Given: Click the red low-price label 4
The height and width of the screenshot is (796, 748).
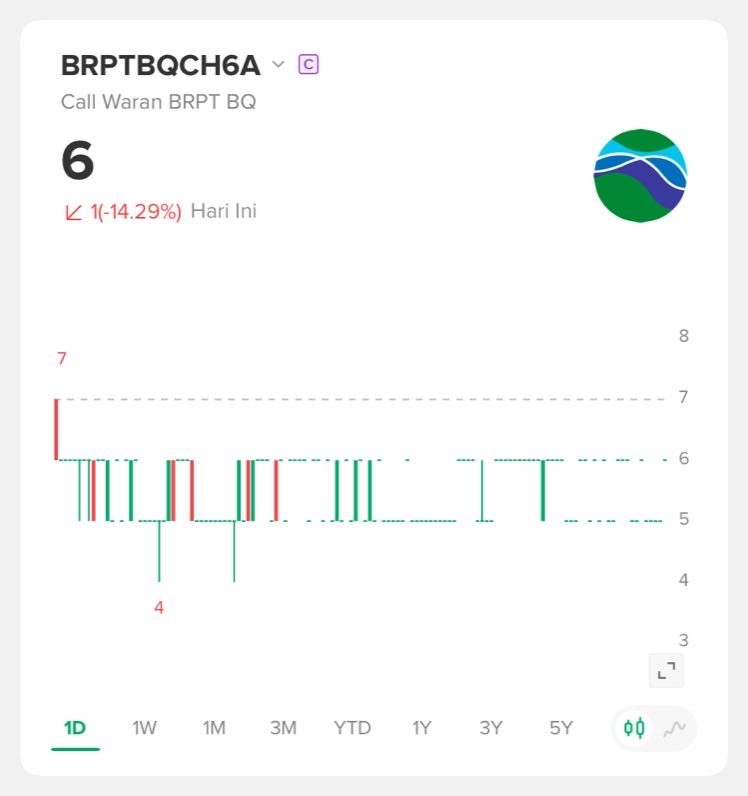Looking at the screenshot, I should click(x=159, y=607).
